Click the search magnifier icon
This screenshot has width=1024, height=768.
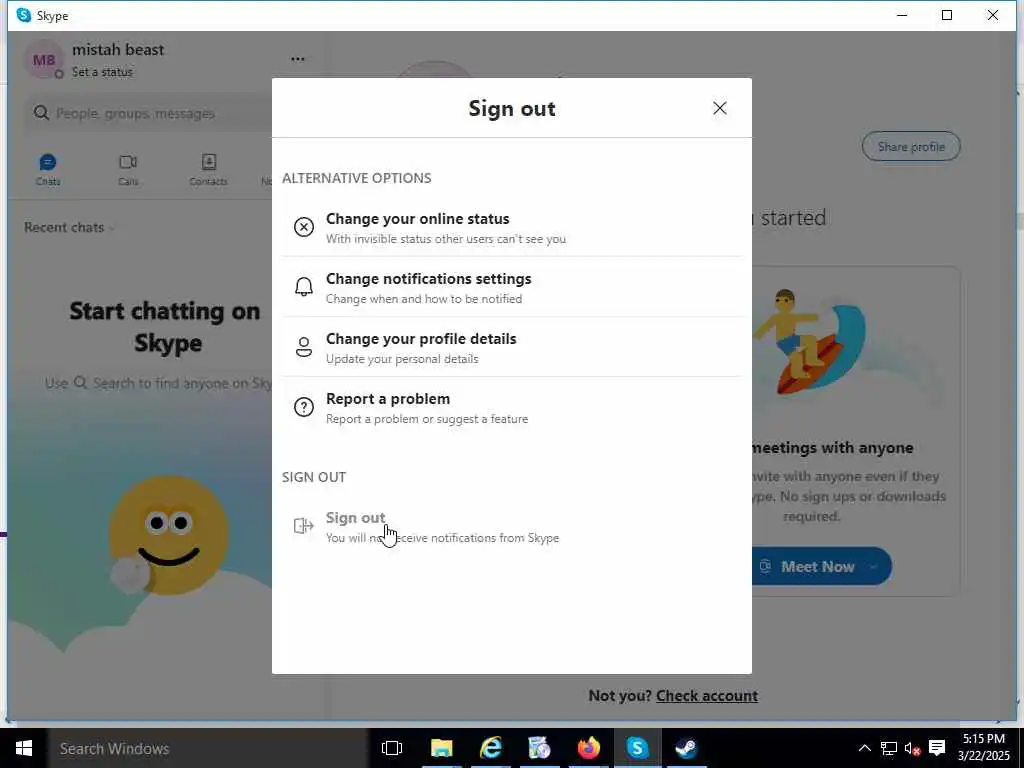click(x=41, y=113)
